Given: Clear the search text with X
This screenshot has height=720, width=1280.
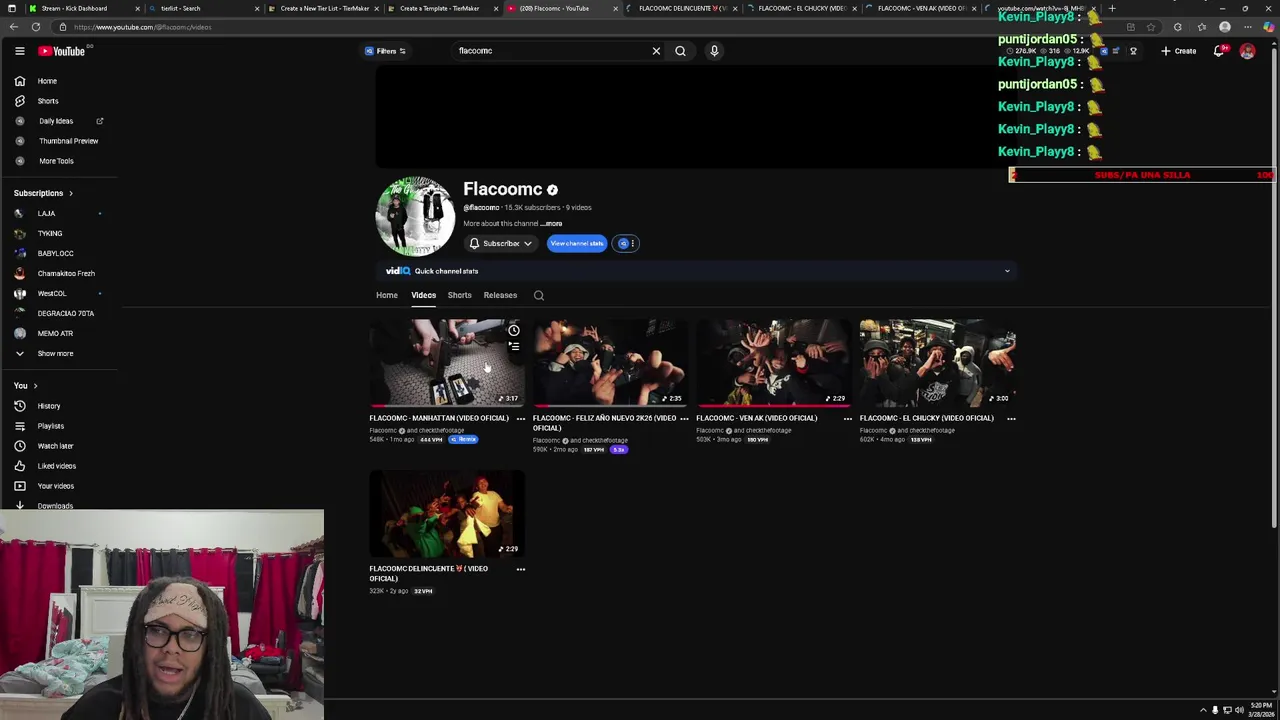Looking at the screenshot, I should [x=656, y=51].
